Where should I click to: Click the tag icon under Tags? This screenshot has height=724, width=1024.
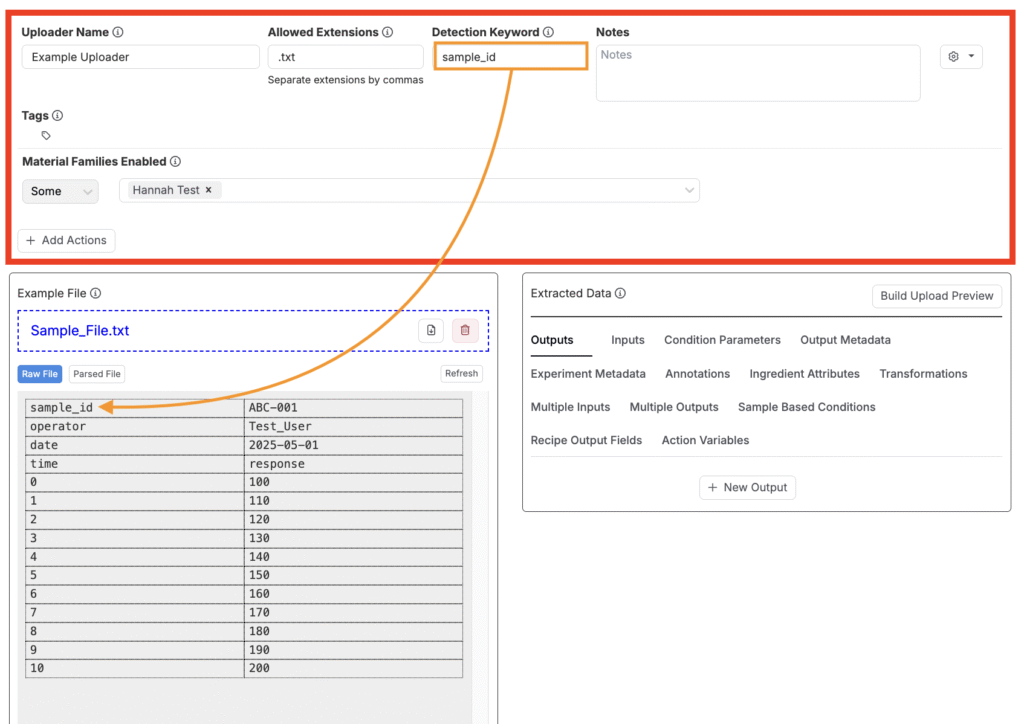[x=46, y=135]
